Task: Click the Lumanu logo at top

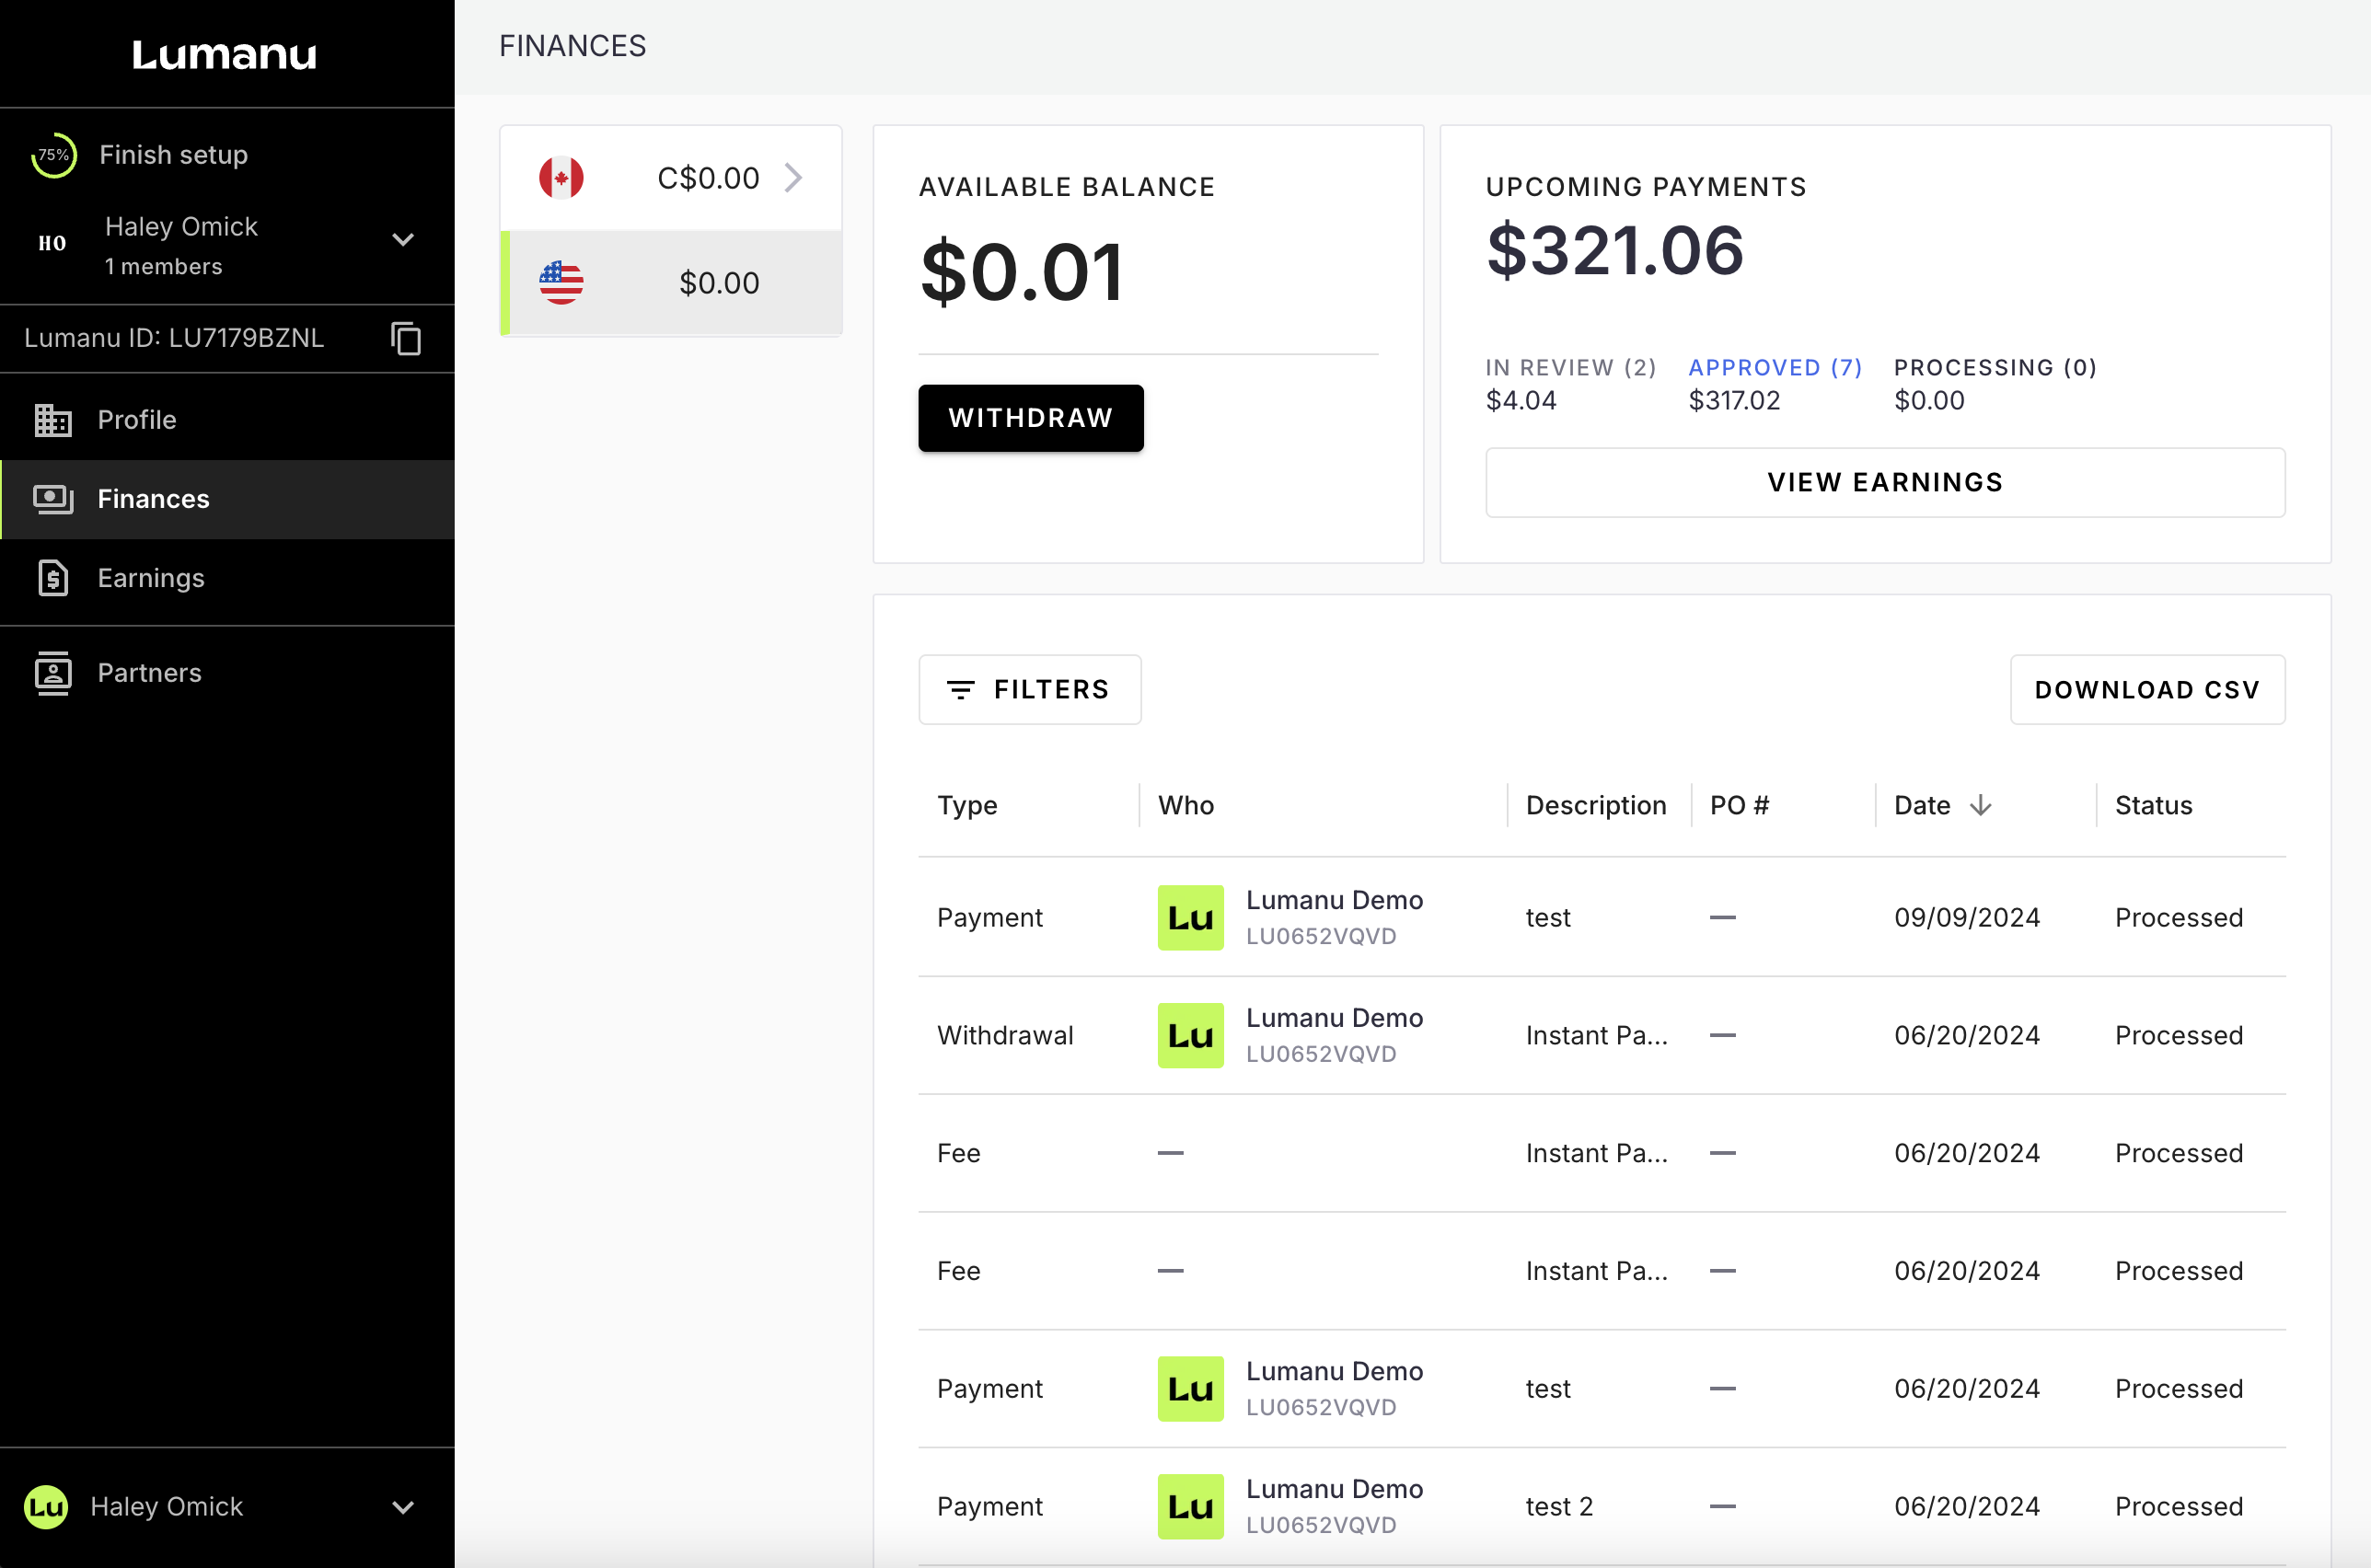Action: point(225,54)
